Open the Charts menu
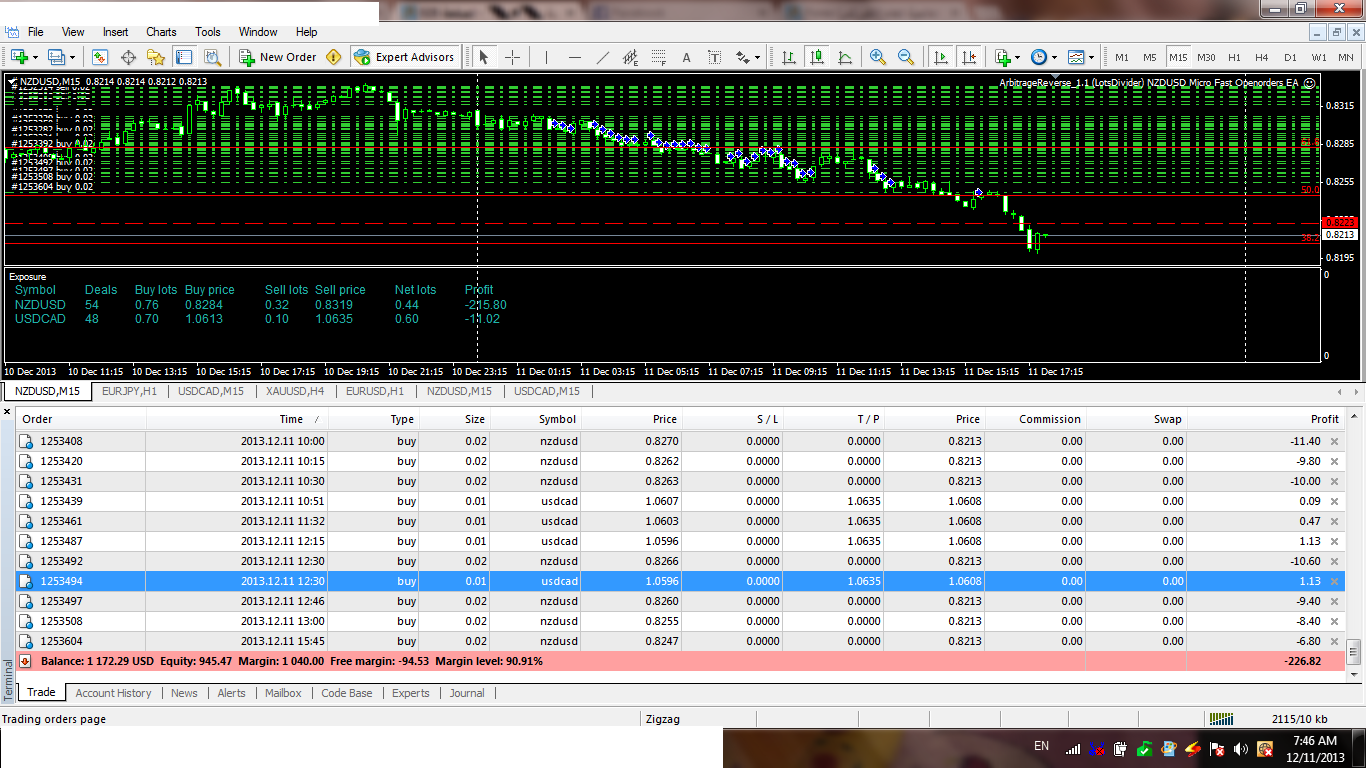This screenshot has height=768, width=1366. click(x=161, y=32)
